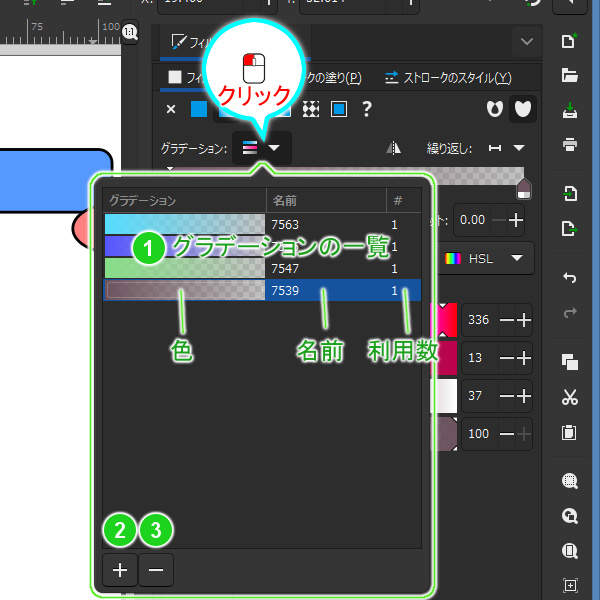Set no paint with the X icon
Image resolution: width=600 pixels, height=600 pixels.
pos(171,109)
